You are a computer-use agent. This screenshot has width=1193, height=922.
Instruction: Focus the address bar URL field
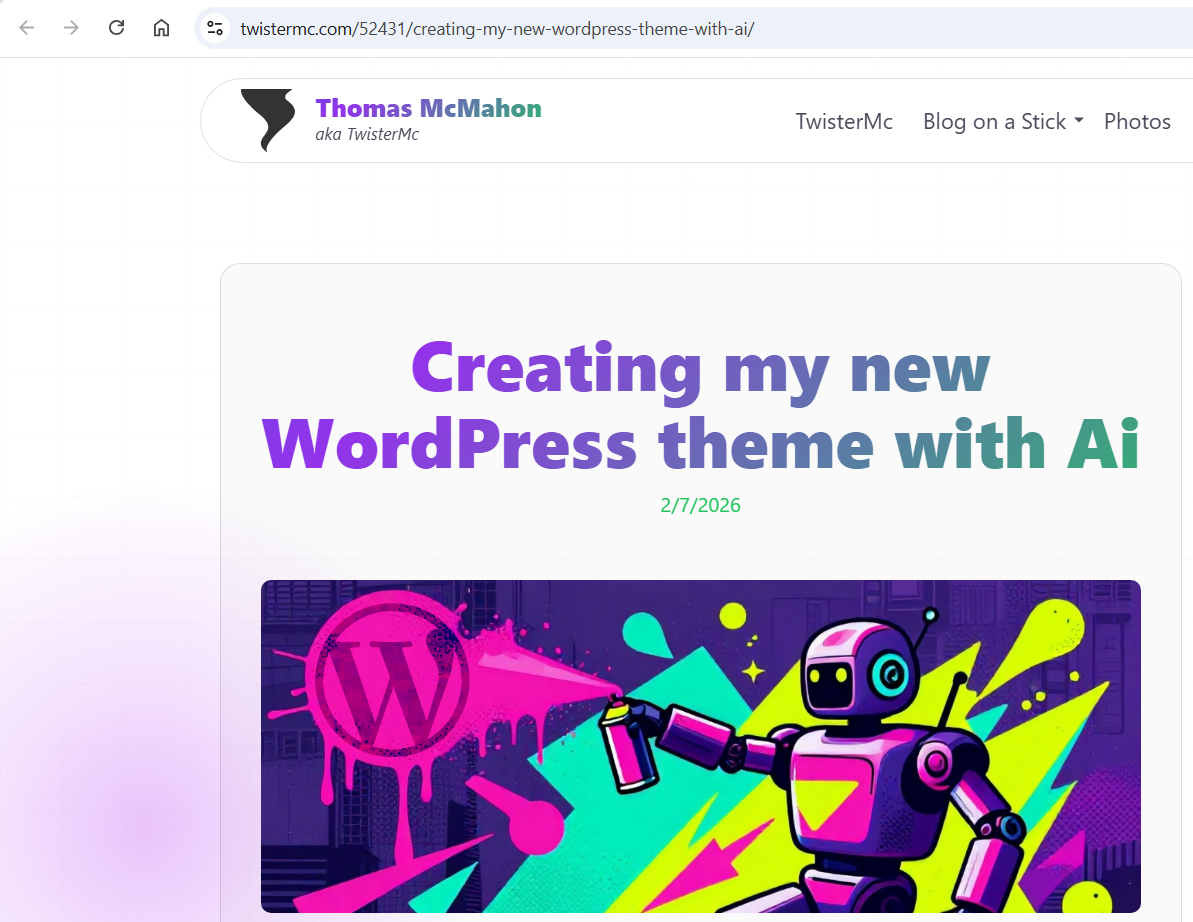[x=600, y=28]
